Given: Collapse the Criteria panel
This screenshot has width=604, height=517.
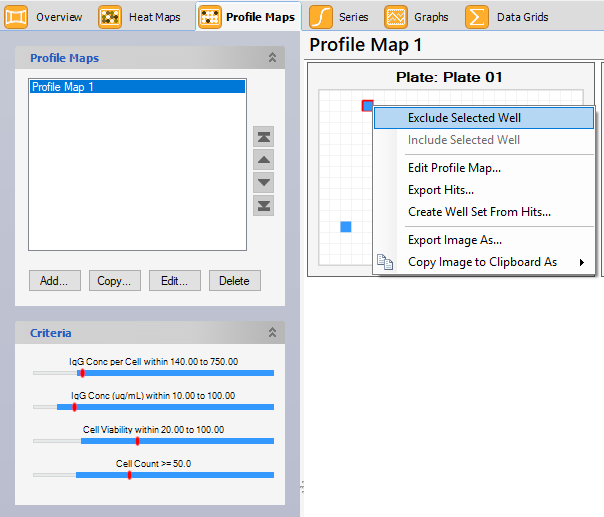Looking at the screenshot, I should (272, 332).
